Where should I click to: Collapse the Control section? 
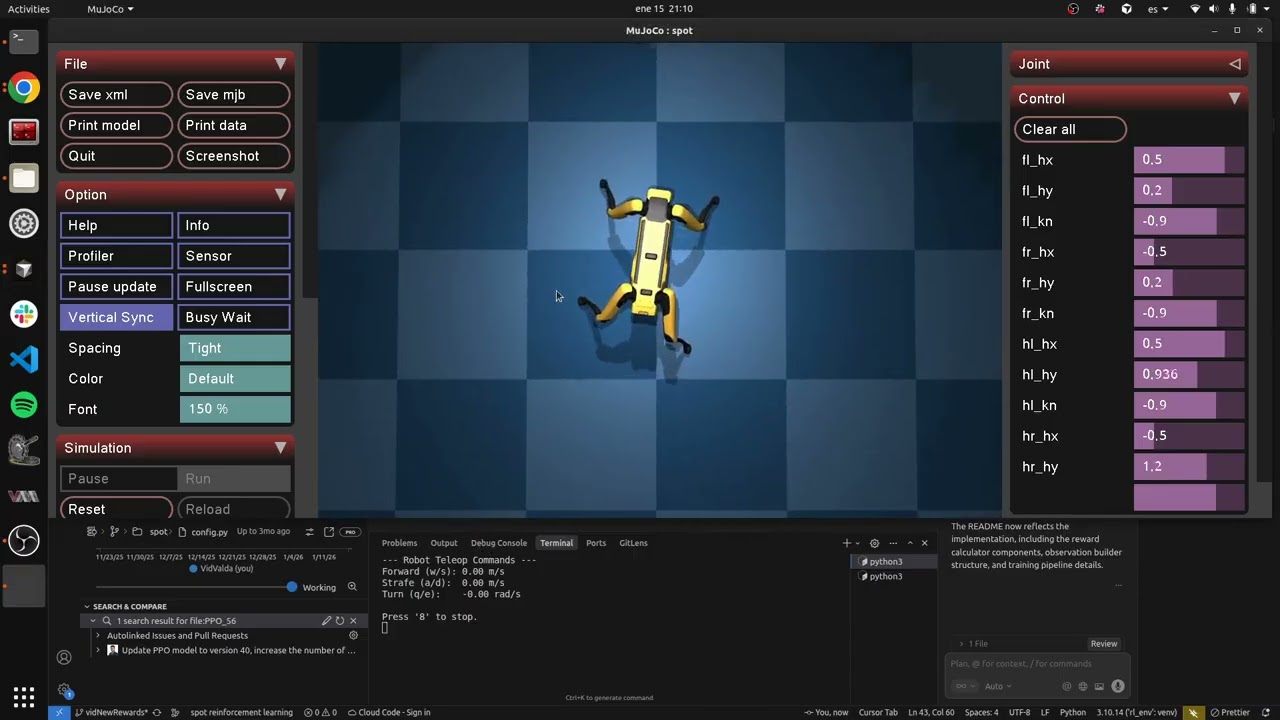point(1235,99)
